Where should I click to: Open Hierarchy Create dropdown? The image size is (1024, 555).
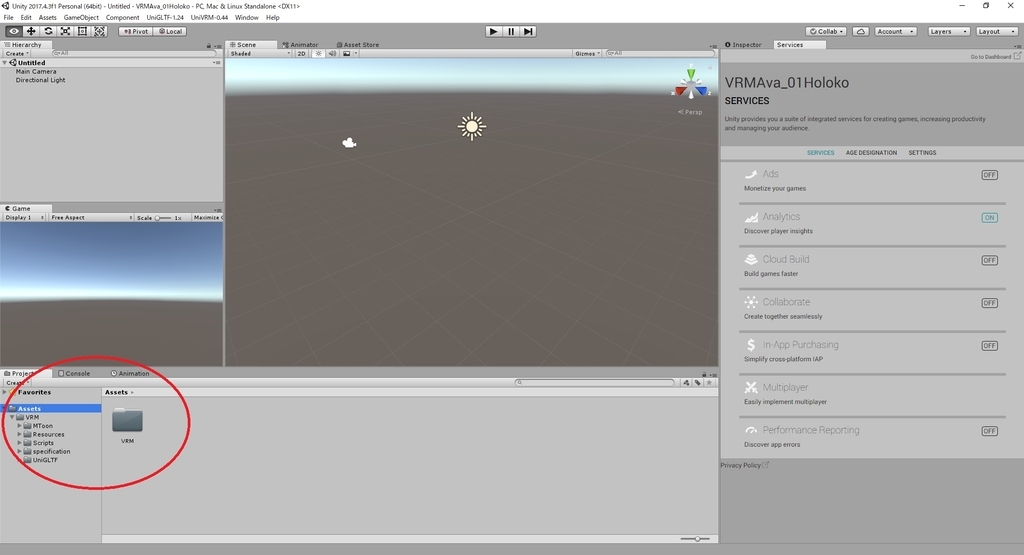pos(17,54)
